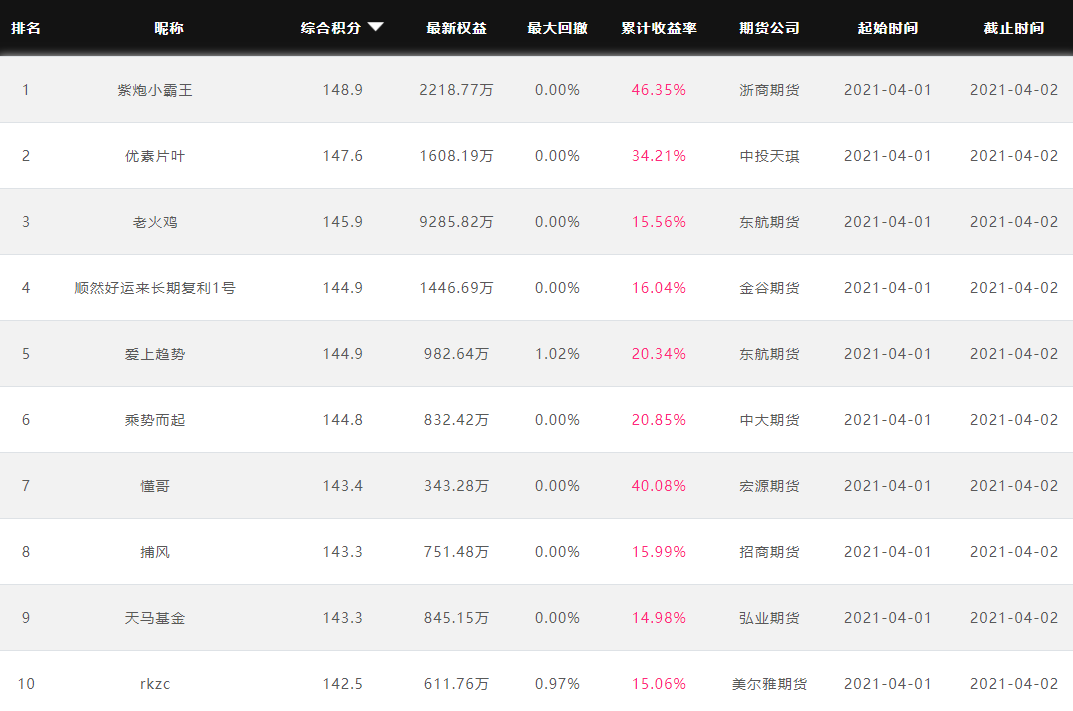The width and height of the screenshot is (1073, 711).
Task: Select return rate 15.56%
Action: click(x=659, y=222)
